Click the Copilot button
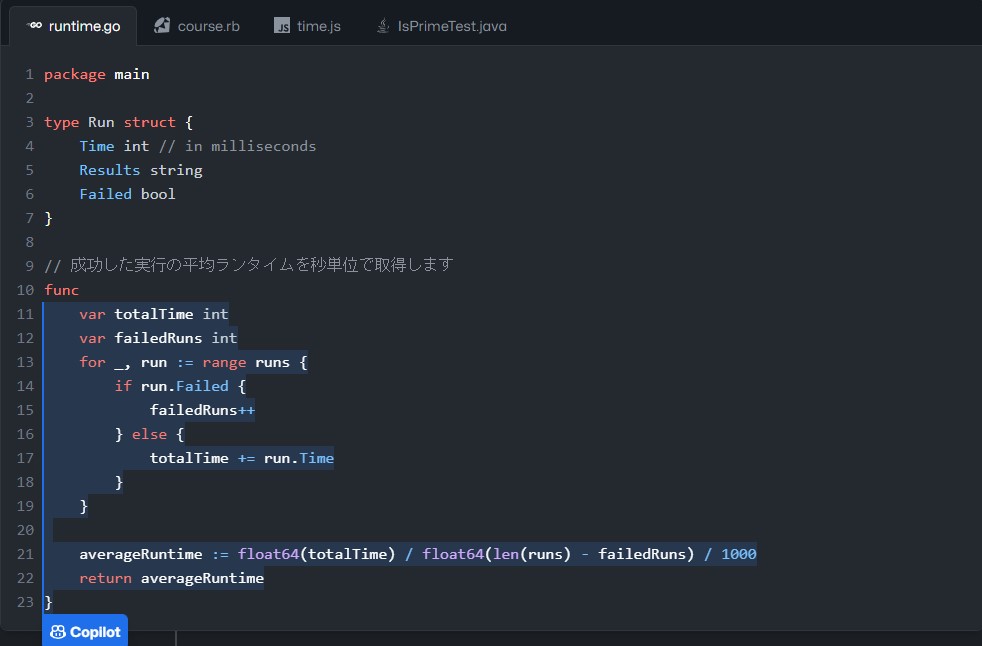 (x=84, y=630)
